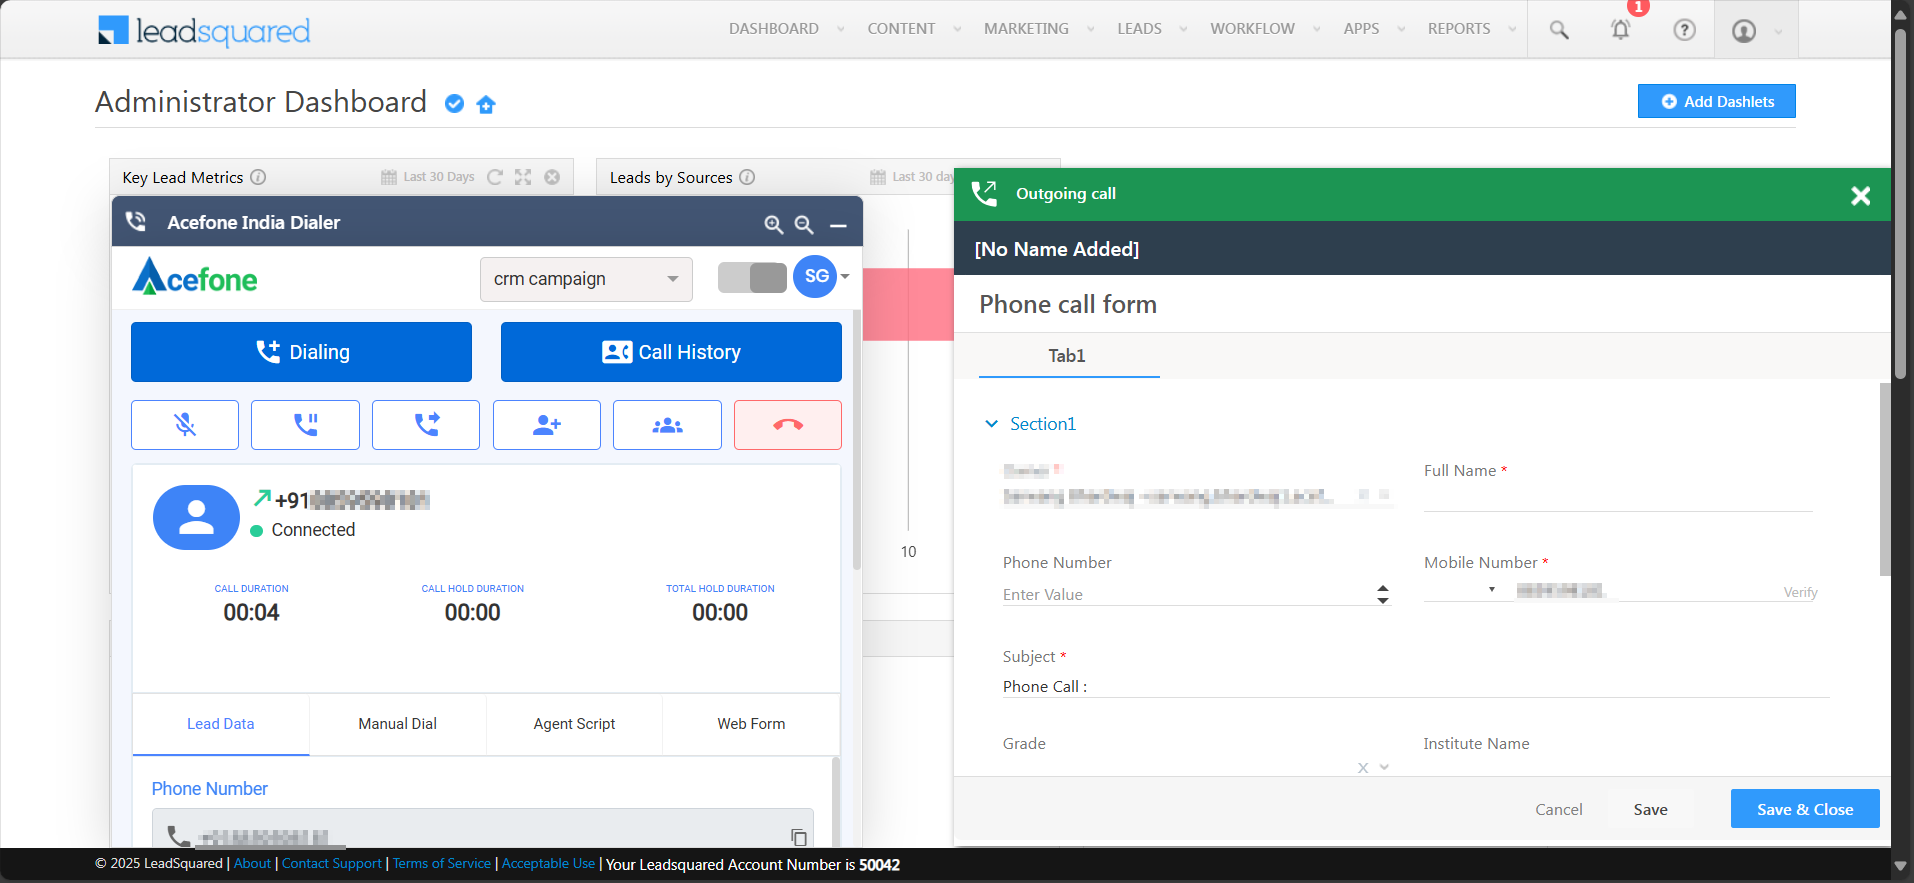Set dashboard as home icon

point(486,105)
